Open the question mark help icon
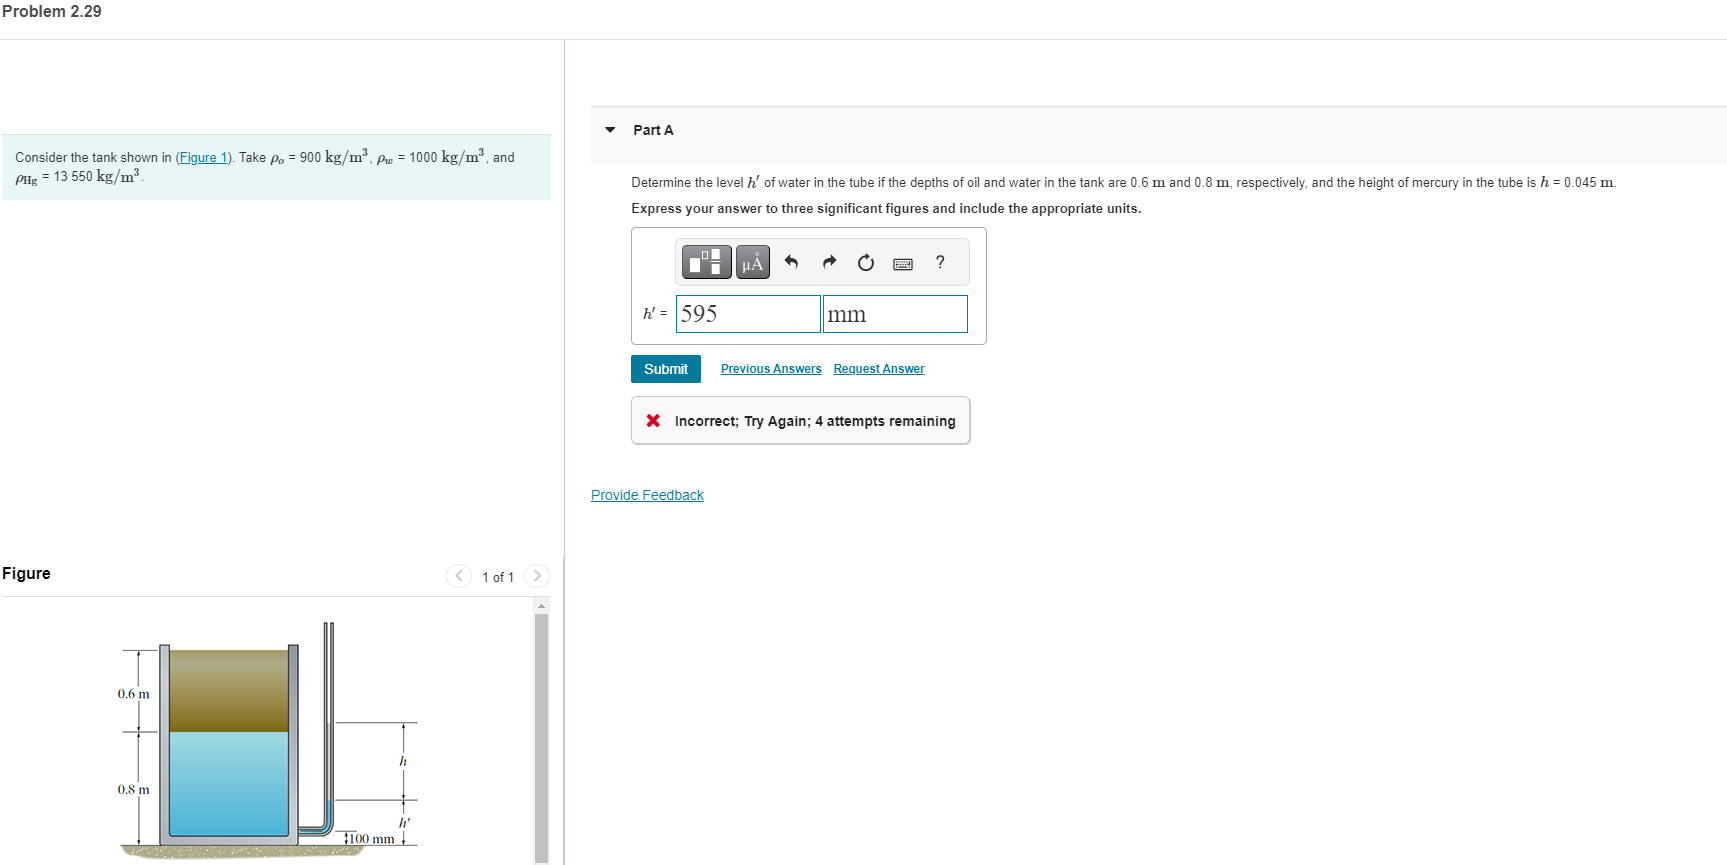This screenshot has width=1727, height=865. pyautogui.click(x=940, y=262)
